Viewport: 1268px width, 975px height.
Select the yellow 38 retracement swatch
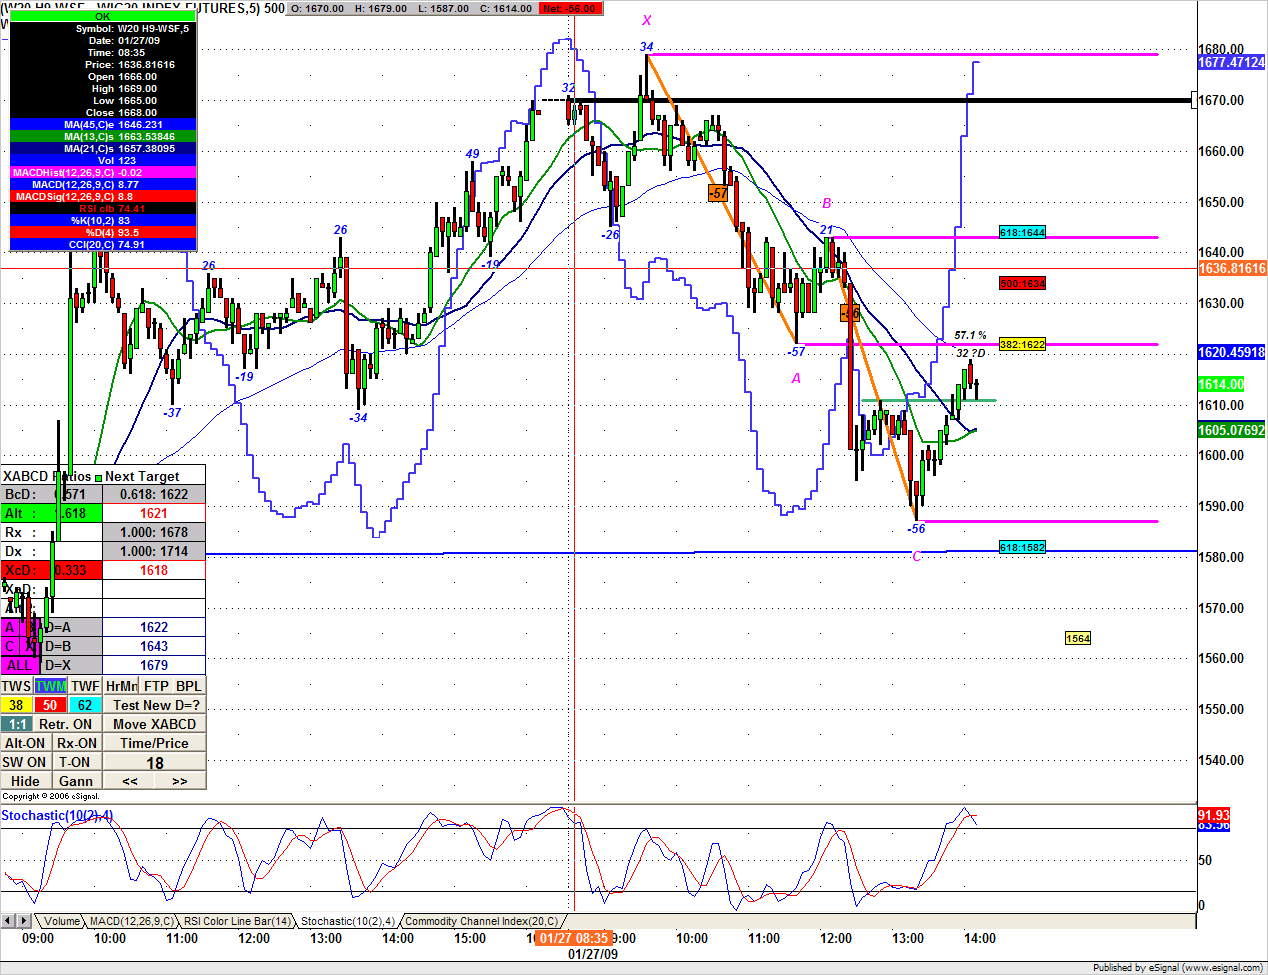16,705
